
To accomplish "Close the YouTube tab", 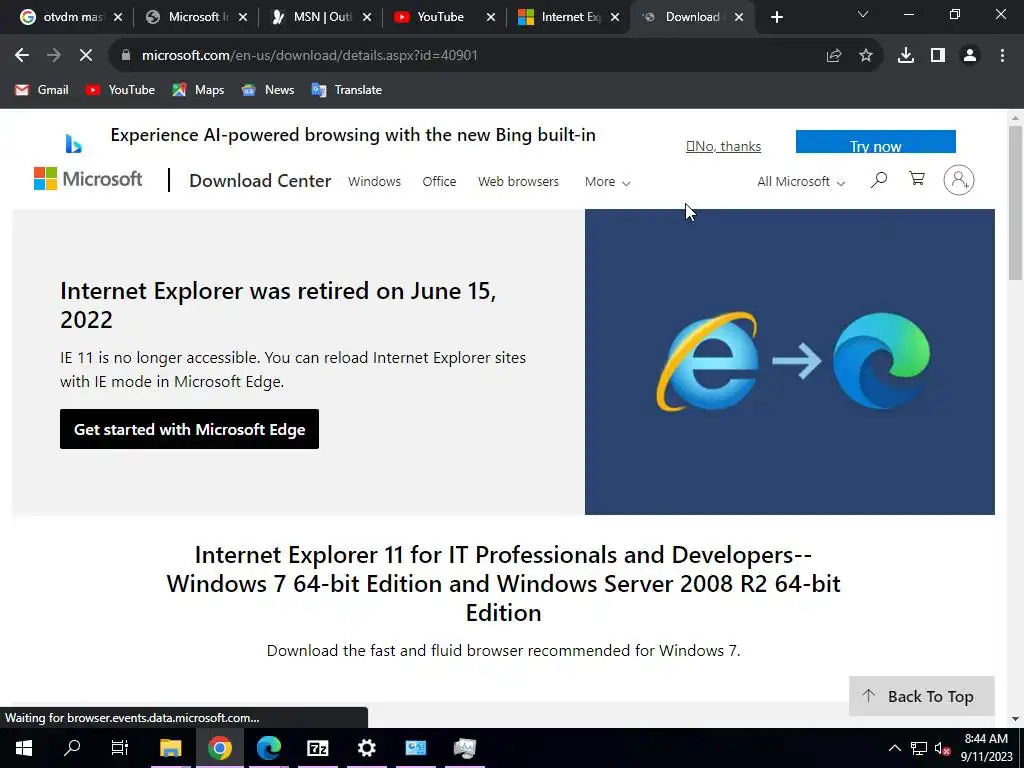I will [490, 18].
